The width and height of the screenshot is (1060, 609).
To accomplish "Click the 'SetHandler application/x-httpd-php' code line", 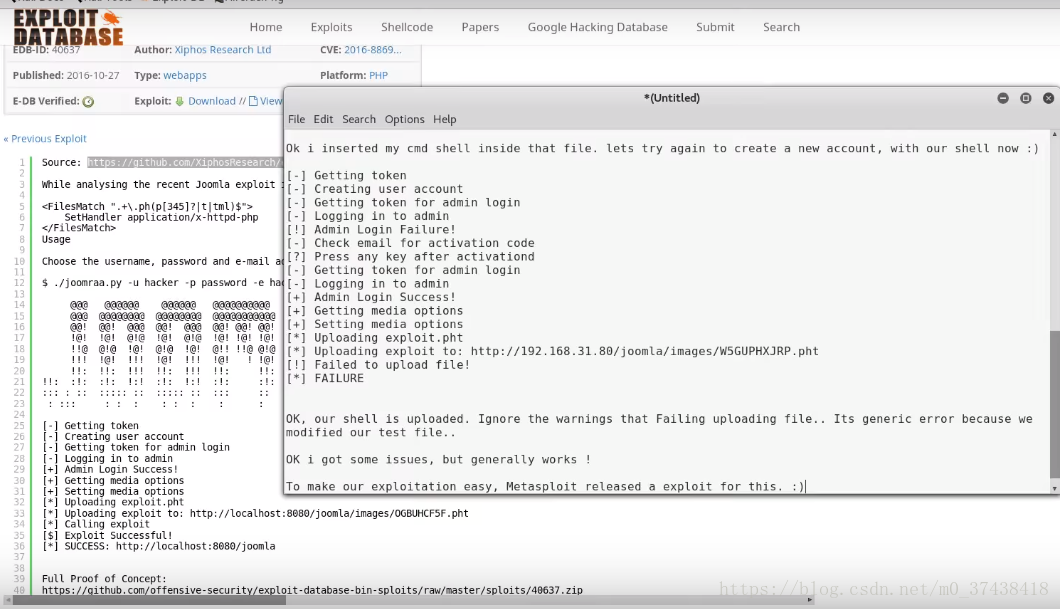I will pos(162,217).
